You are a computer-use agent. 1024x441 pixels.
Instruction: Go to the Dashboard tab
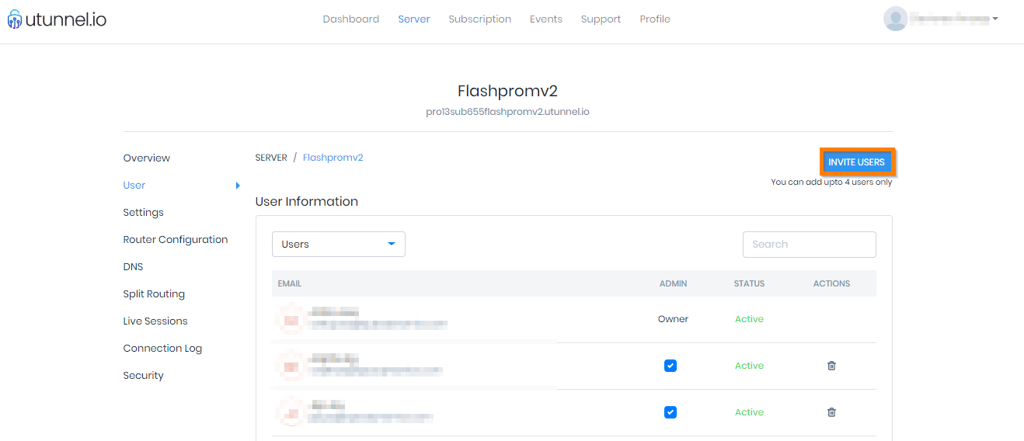tap(351, 19)
